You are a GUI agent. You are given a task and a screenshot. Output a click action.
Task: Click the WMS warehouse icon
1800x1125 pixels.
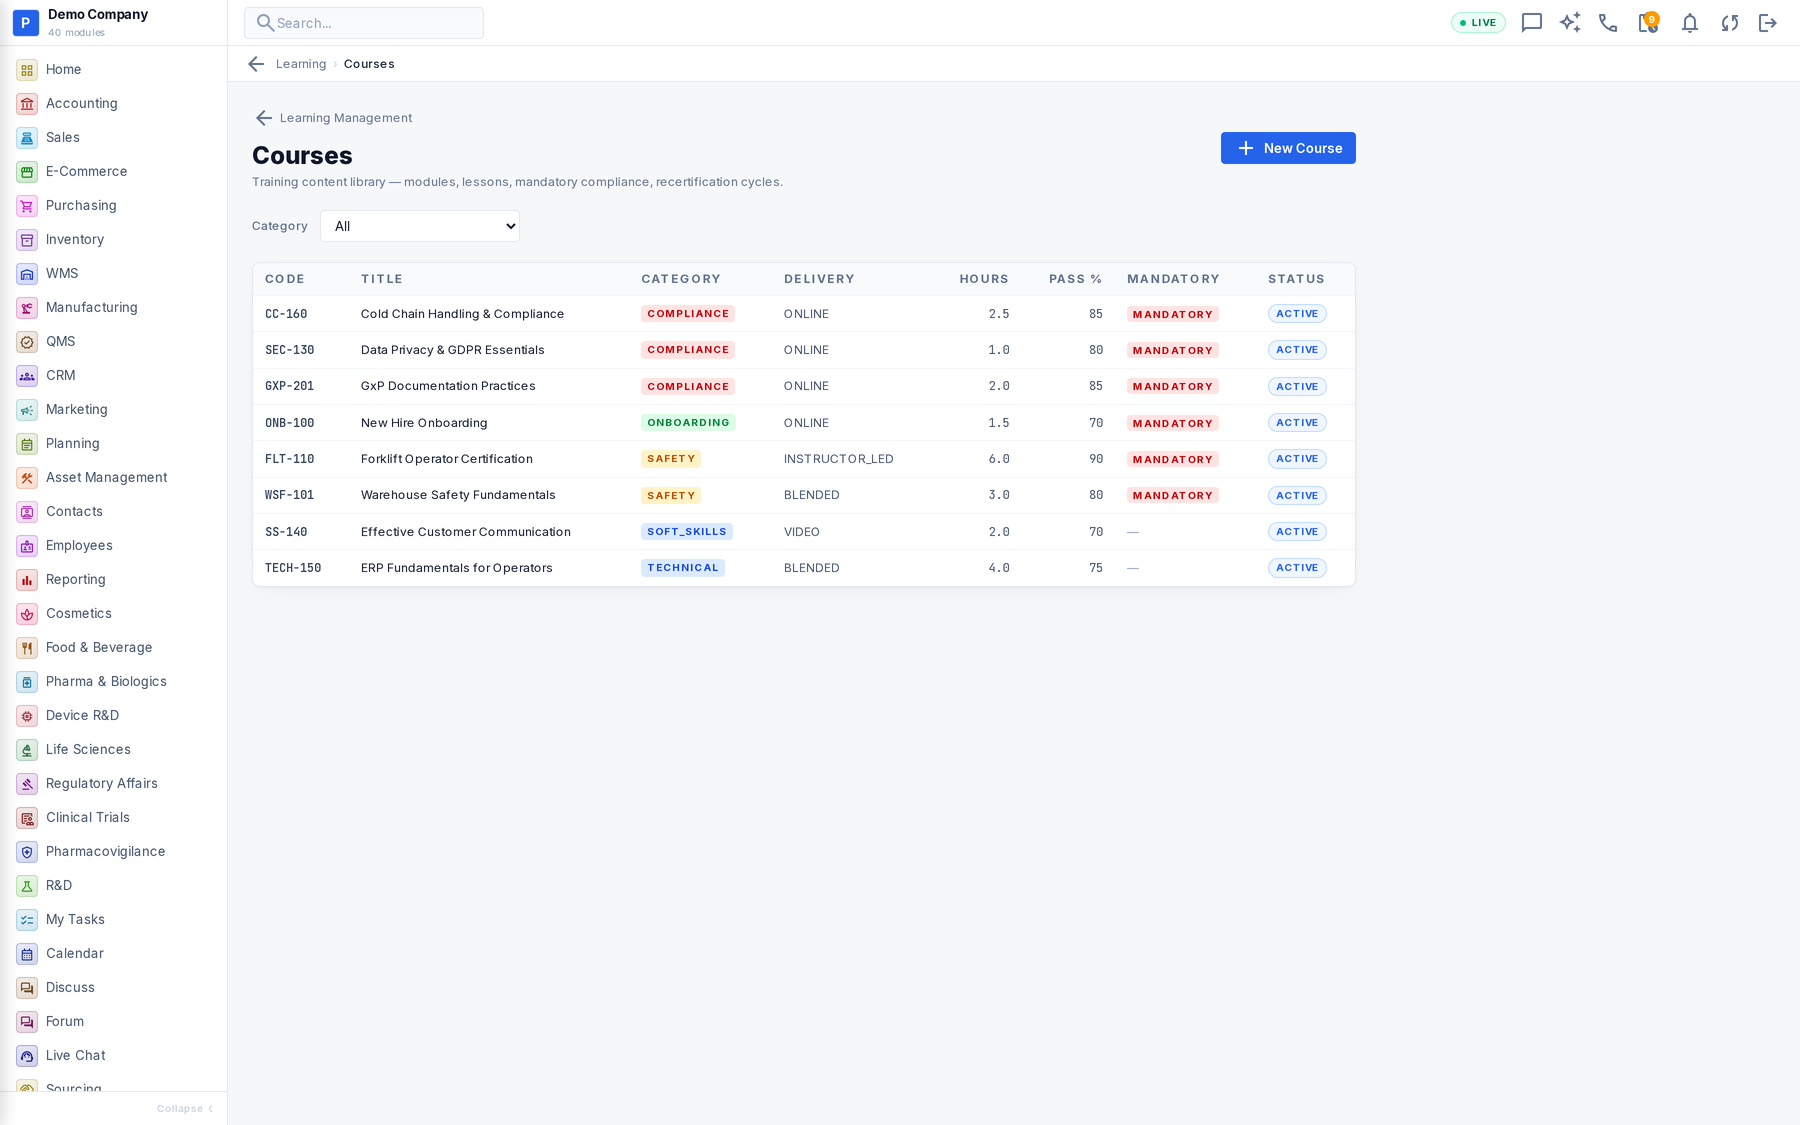pyautogui.click(x=27, y=274)
